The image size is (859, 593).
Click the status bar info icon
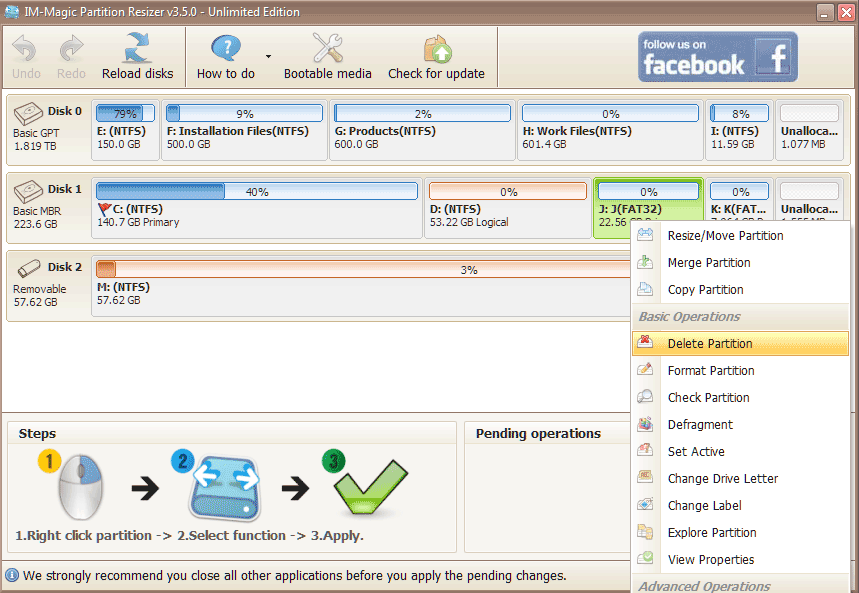12,575
